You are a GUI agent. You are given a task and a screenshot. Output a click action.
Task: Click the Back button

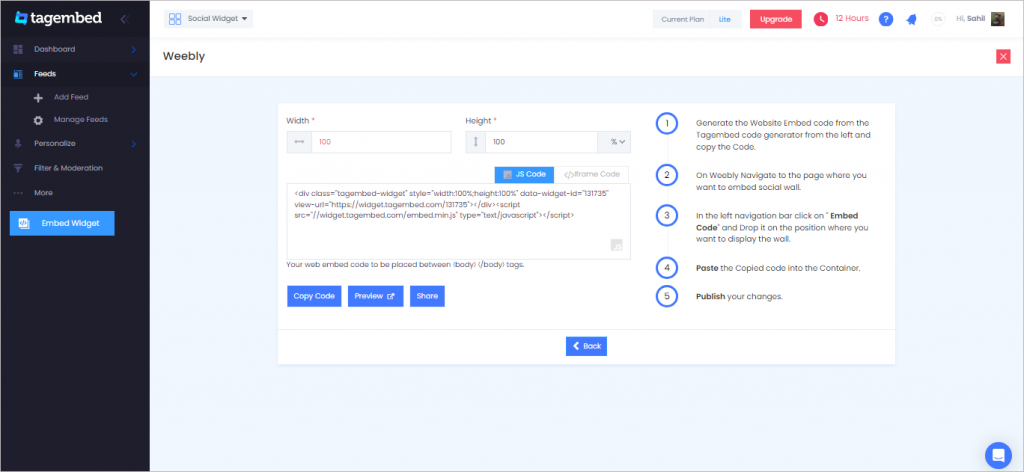(x=586, y=346)
